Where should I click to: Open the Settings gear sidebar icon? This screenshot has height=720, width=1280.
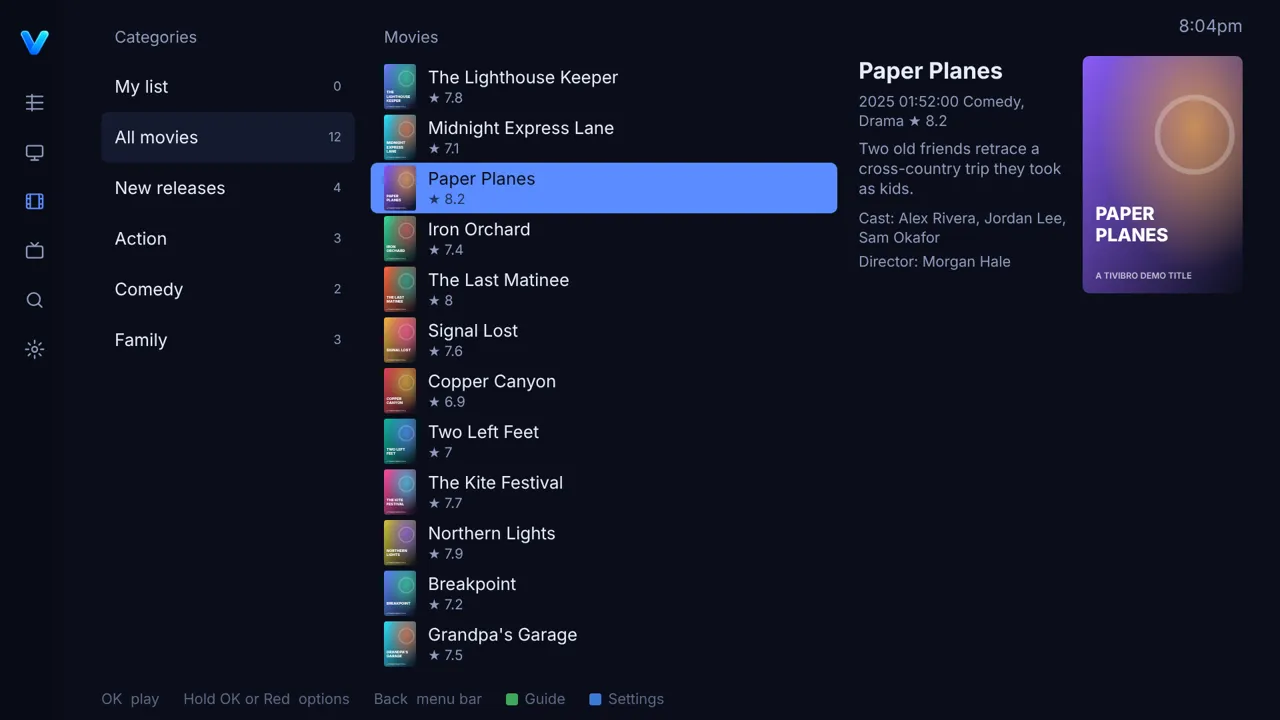pos(34,349)
